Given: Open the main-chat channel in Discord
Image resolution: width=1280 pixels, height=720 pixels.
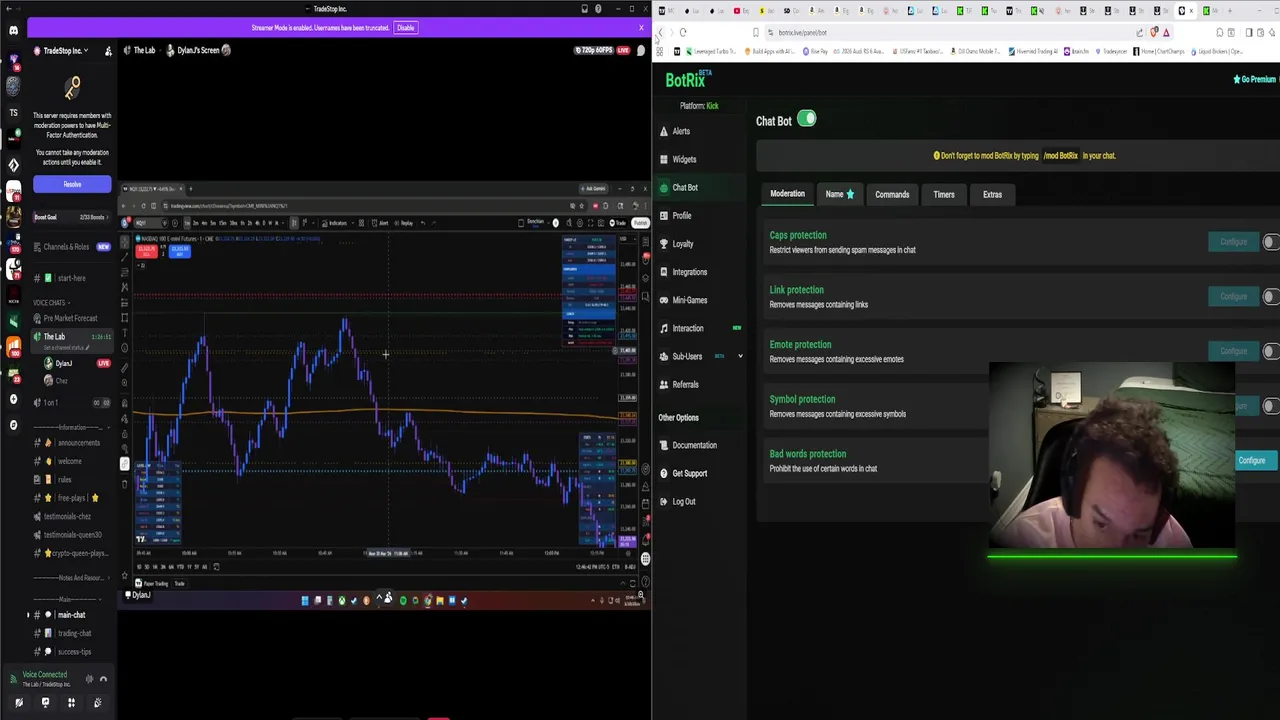Looking at the screenshot, I should 71,615.
